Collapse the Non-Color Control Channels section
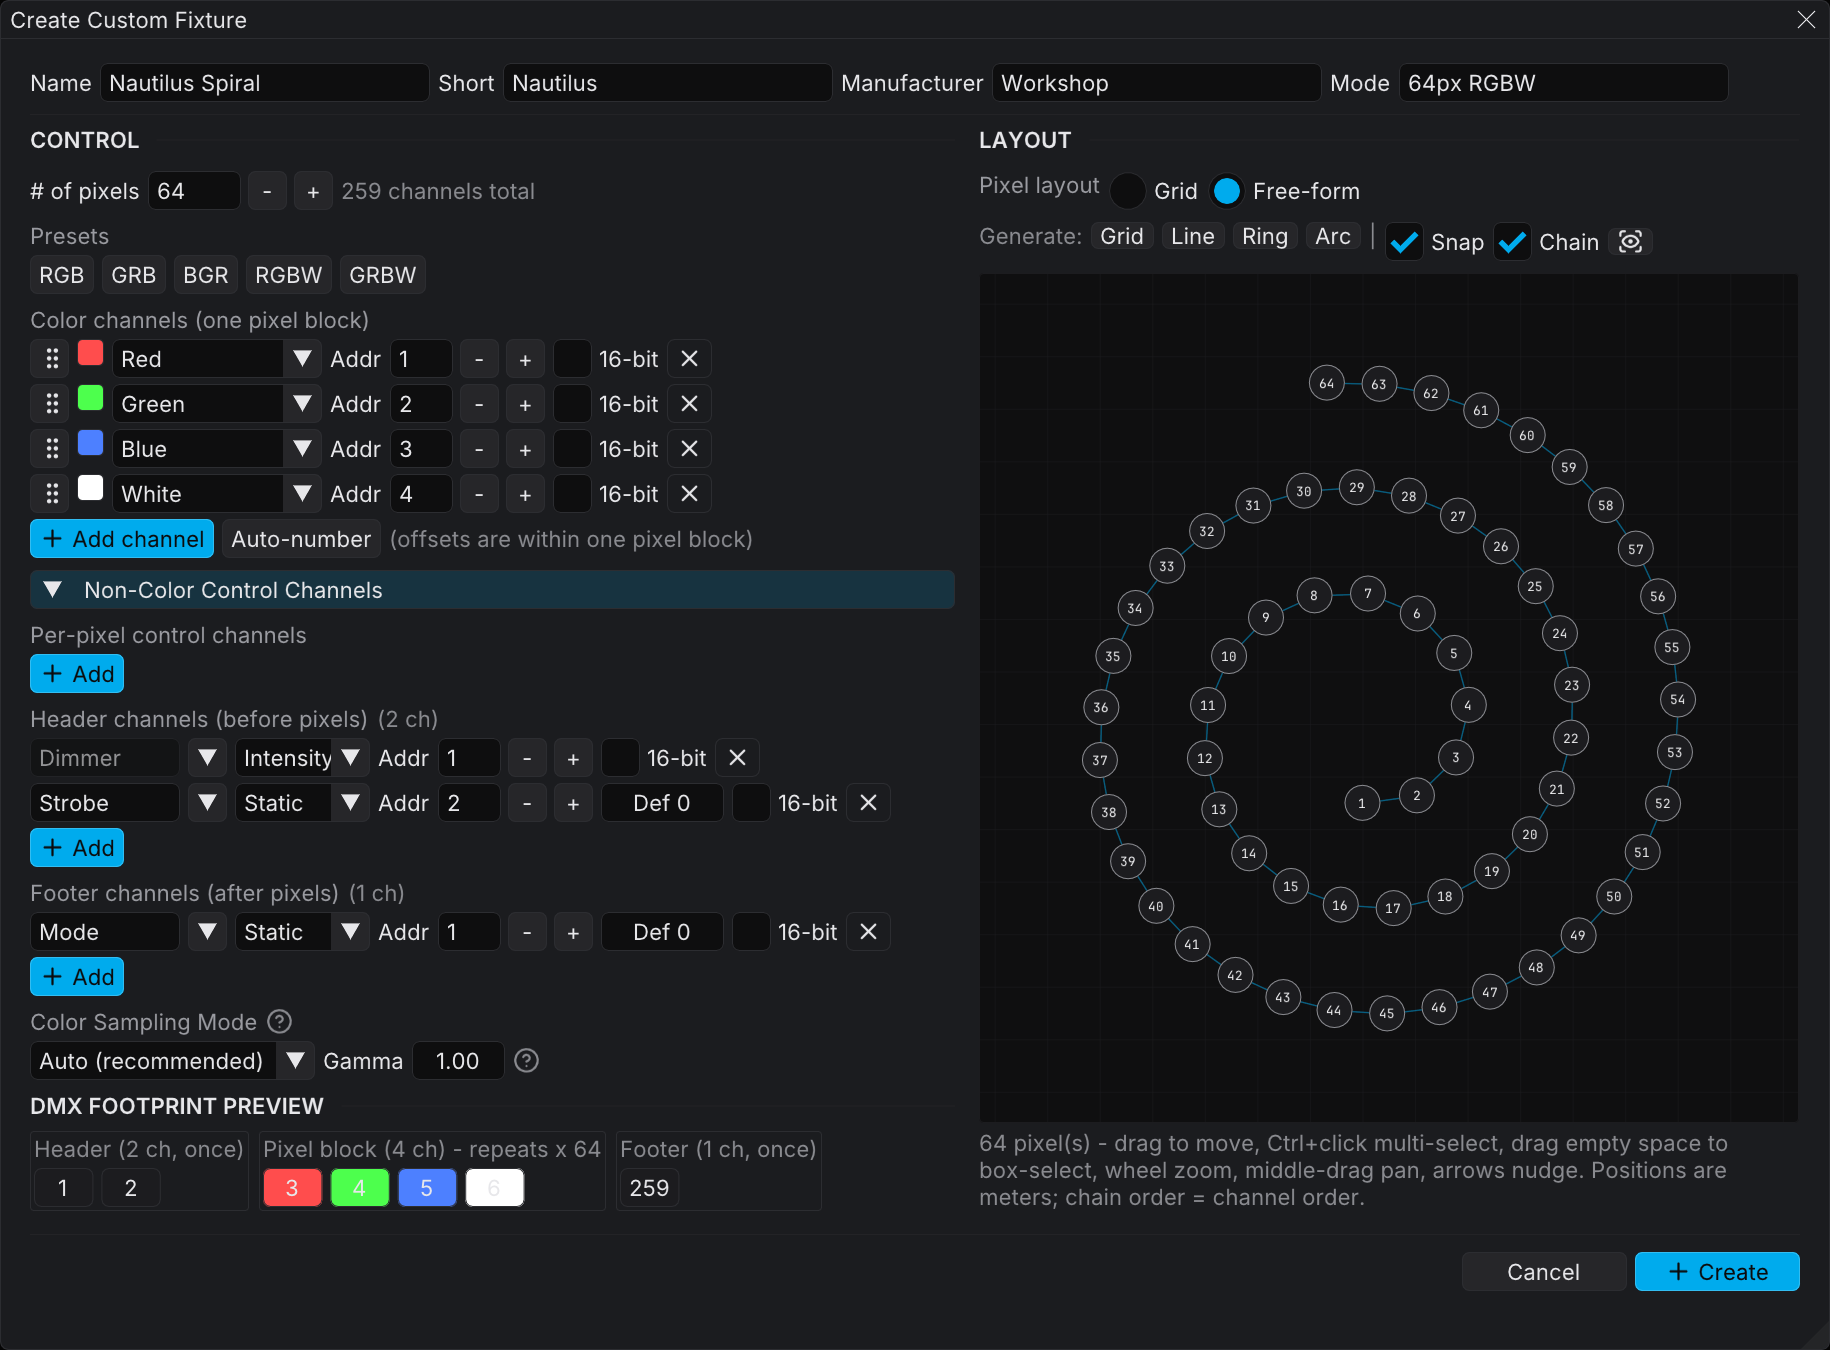Screen dimensions: 1830x1350 click(x=492, y=590)
